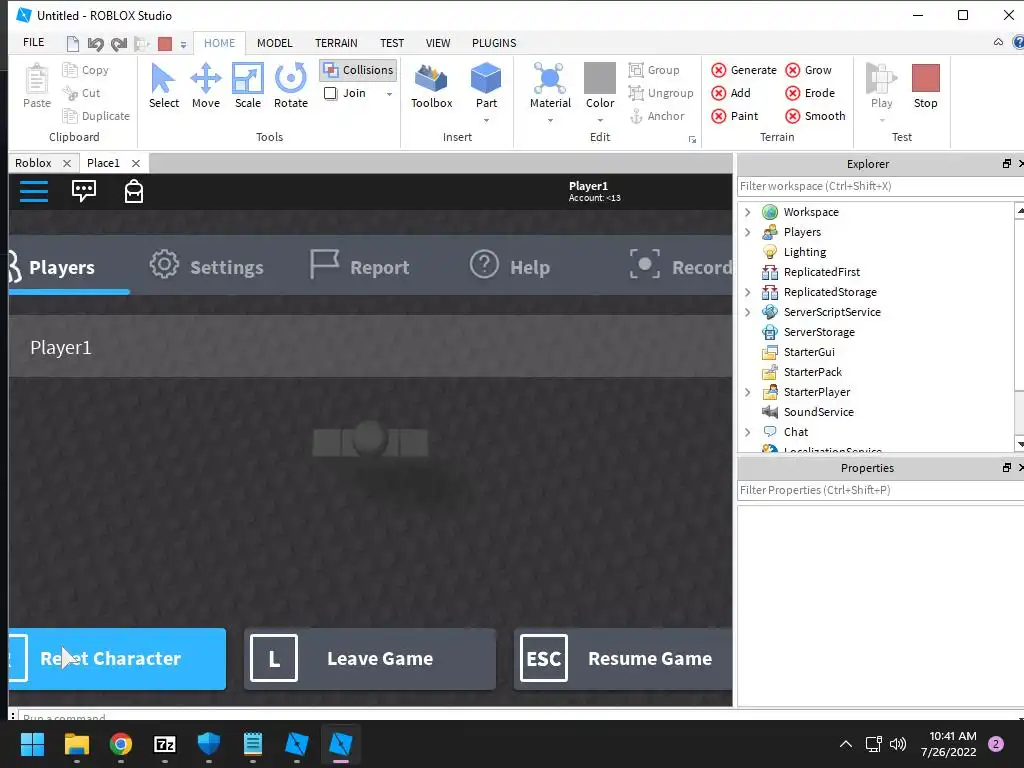This screenshot has height=768, width=1024.
Task: Open the Join options dropdown arrow
Action: [389, 94]
